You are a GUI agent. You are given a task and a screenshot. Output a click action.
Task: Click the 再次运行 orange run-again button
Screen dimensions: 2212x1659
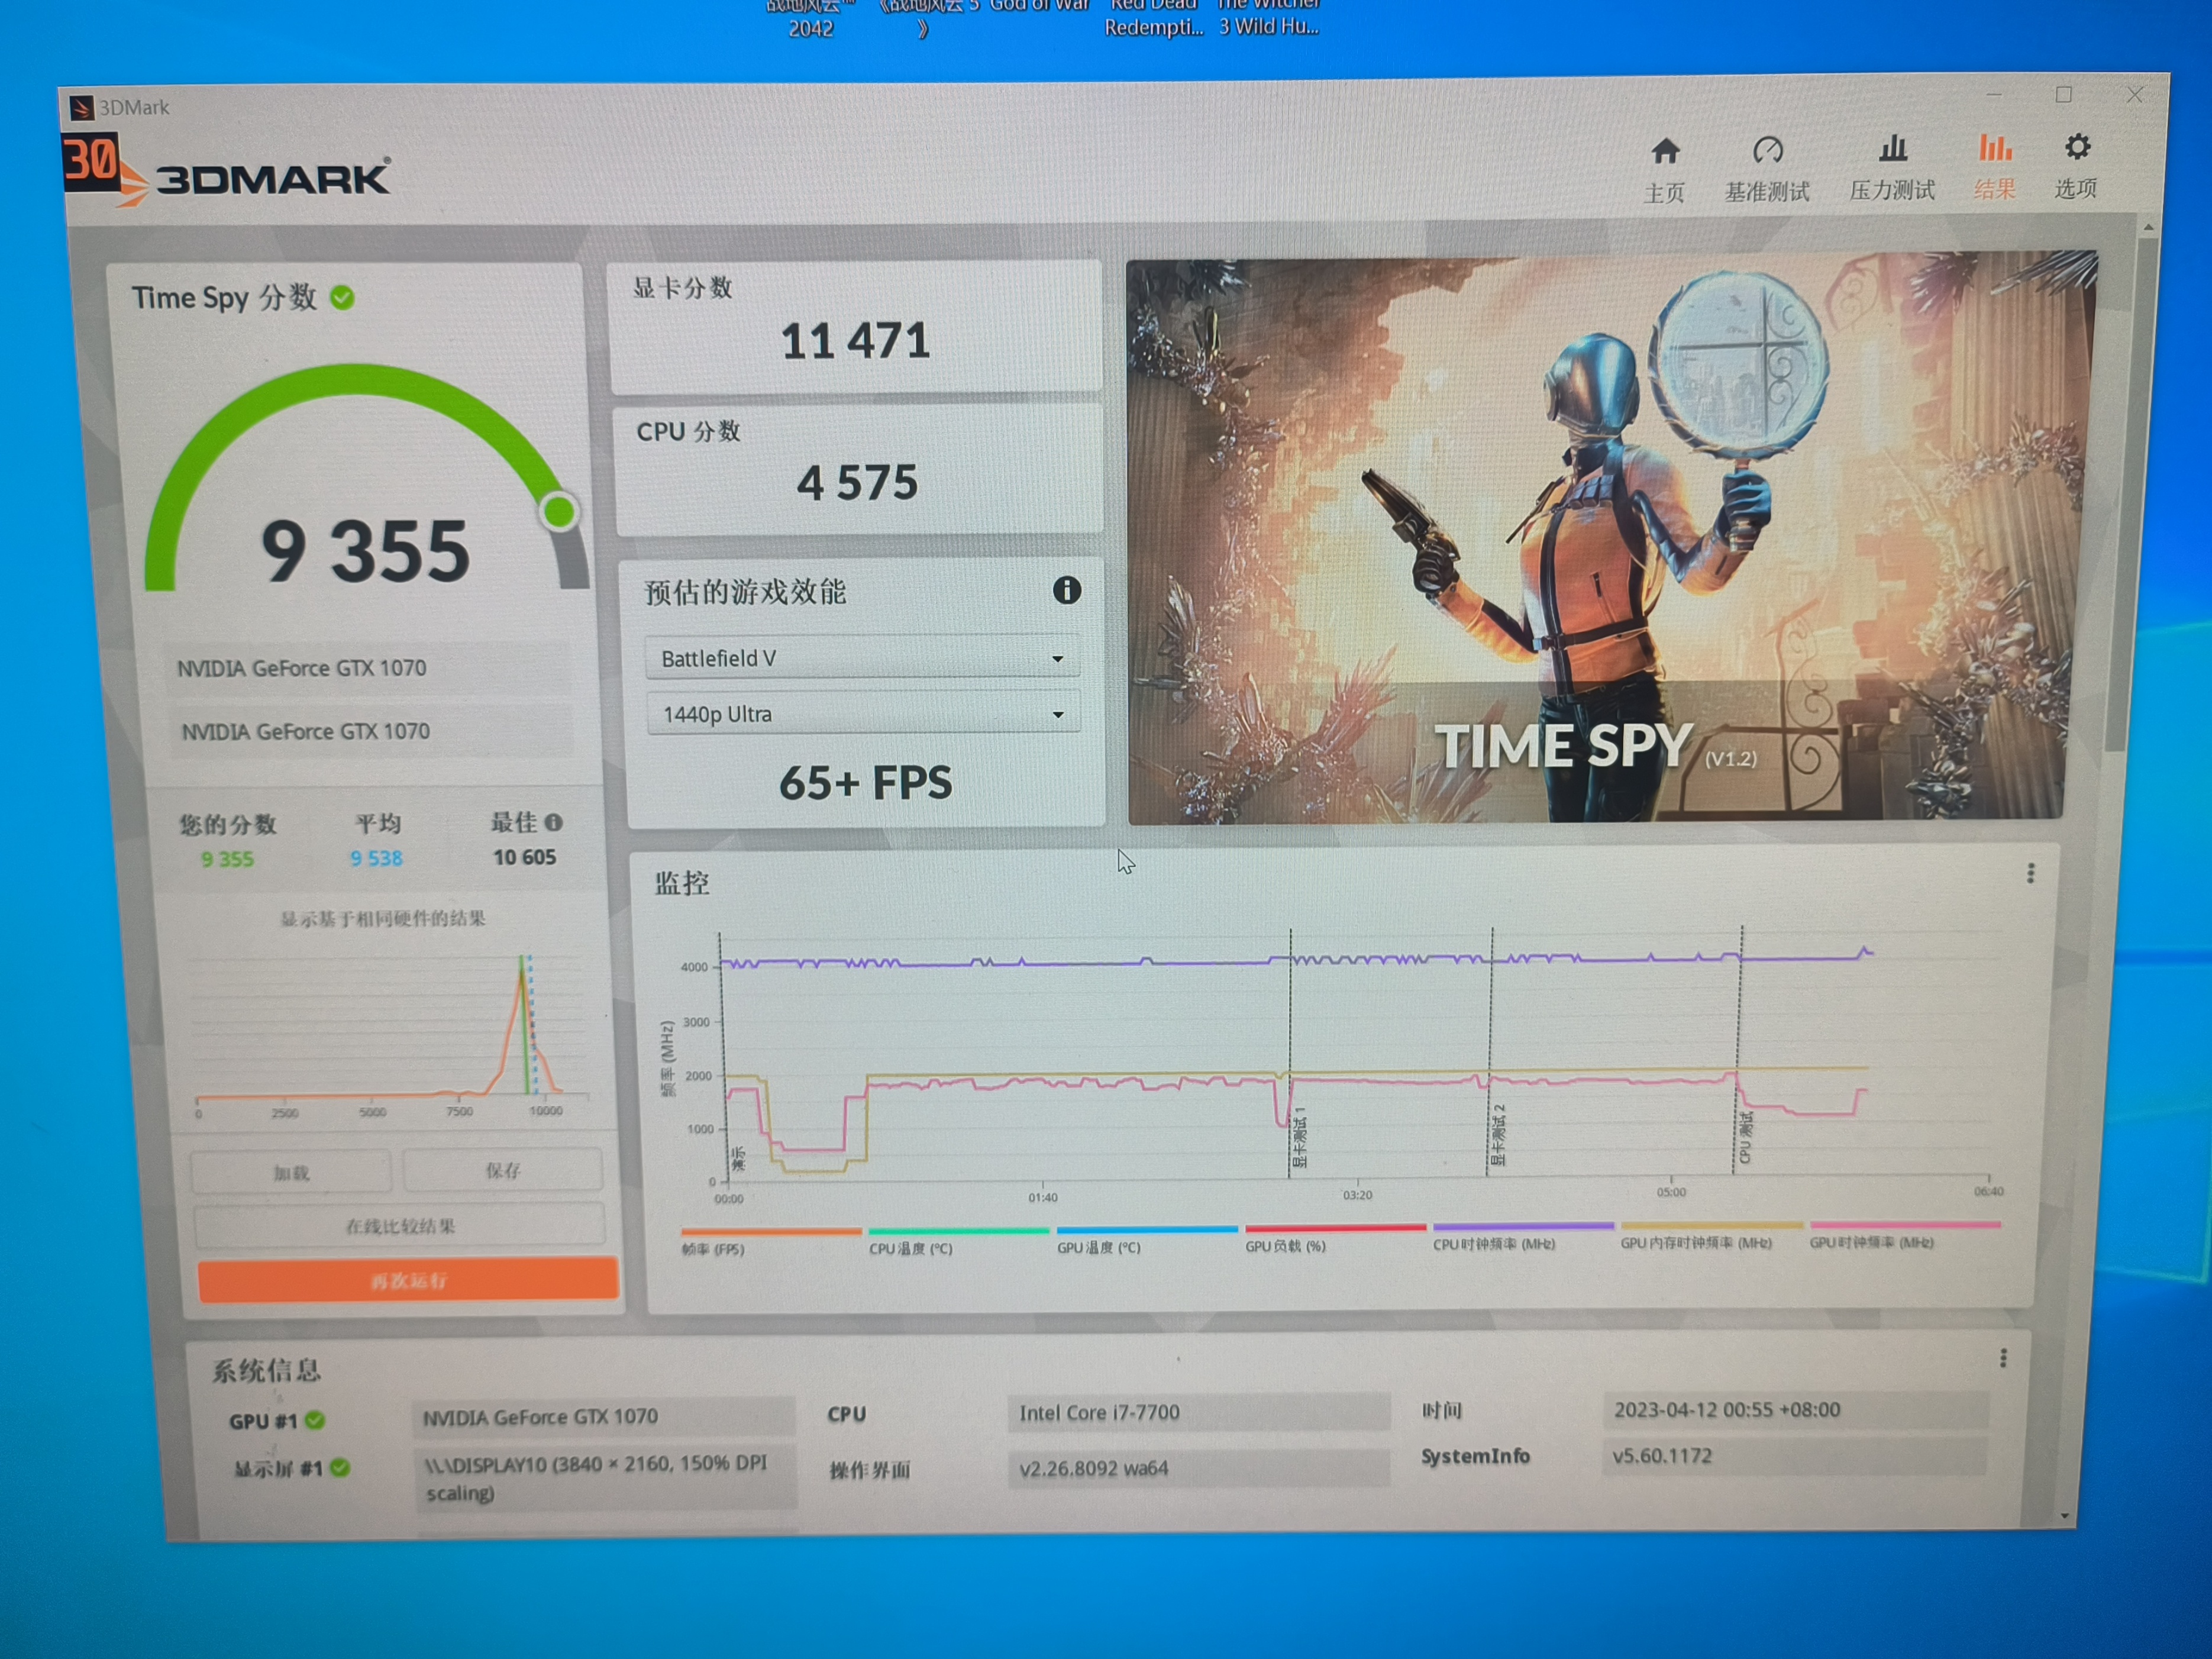pos(408,1280)
